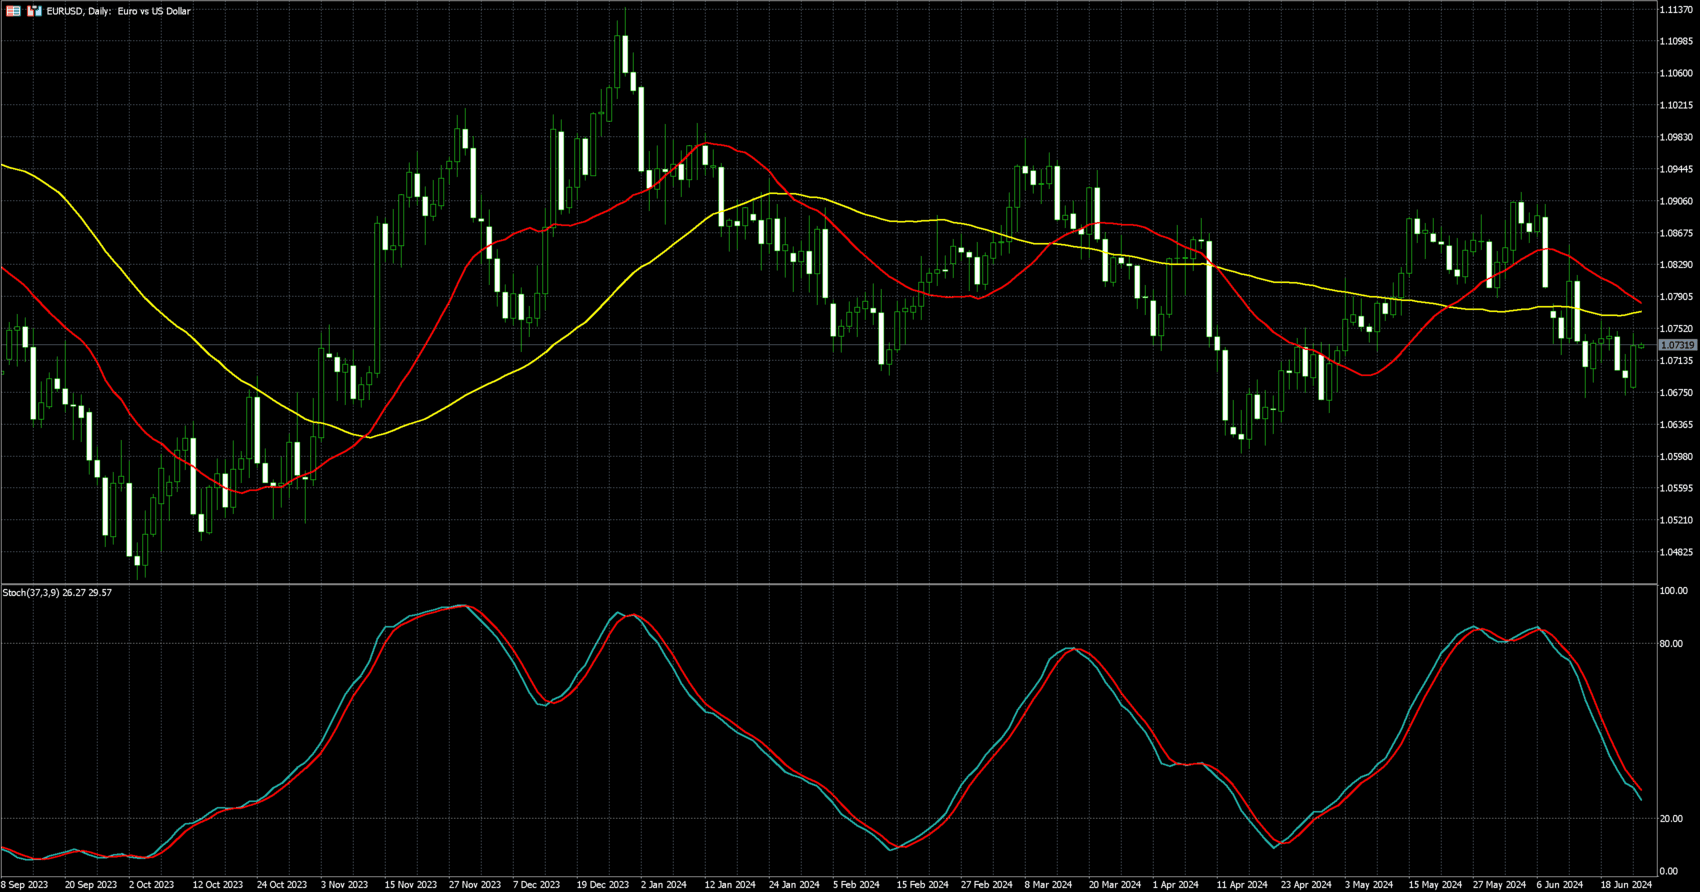The height and width of the screenshot is (892, 1700).
Task: Click the EURUSD Daily chart title text
Action: pyautogui.click(x=118, y=11)
